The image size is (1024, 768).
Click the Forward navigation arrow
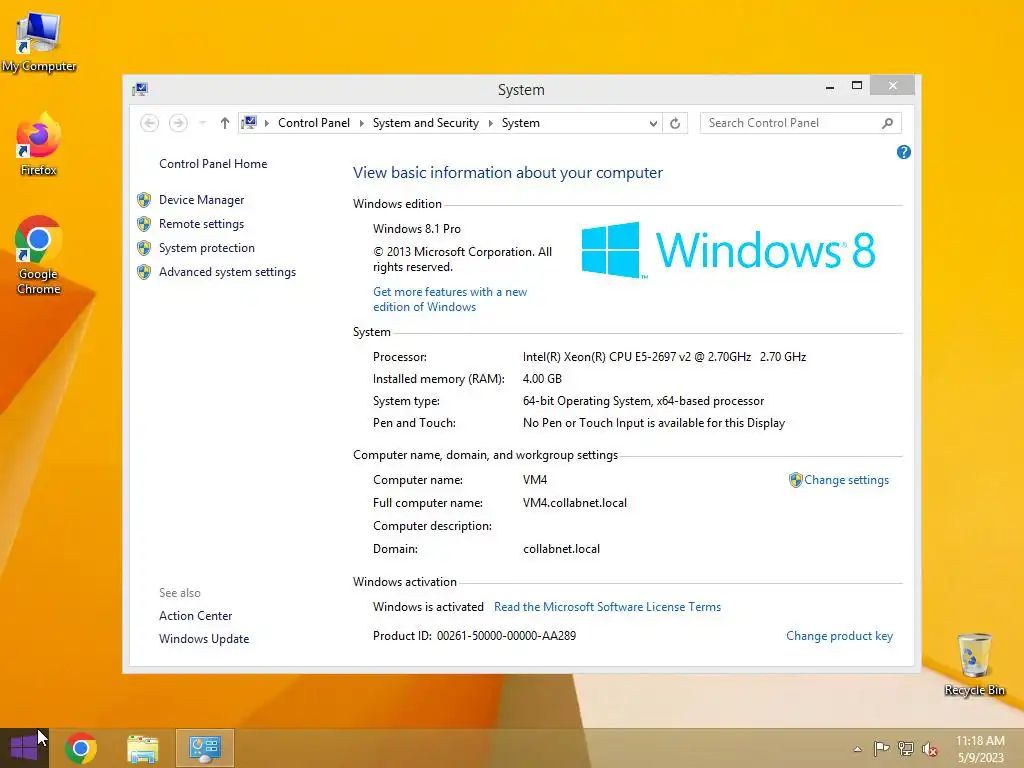coord(178,123)
